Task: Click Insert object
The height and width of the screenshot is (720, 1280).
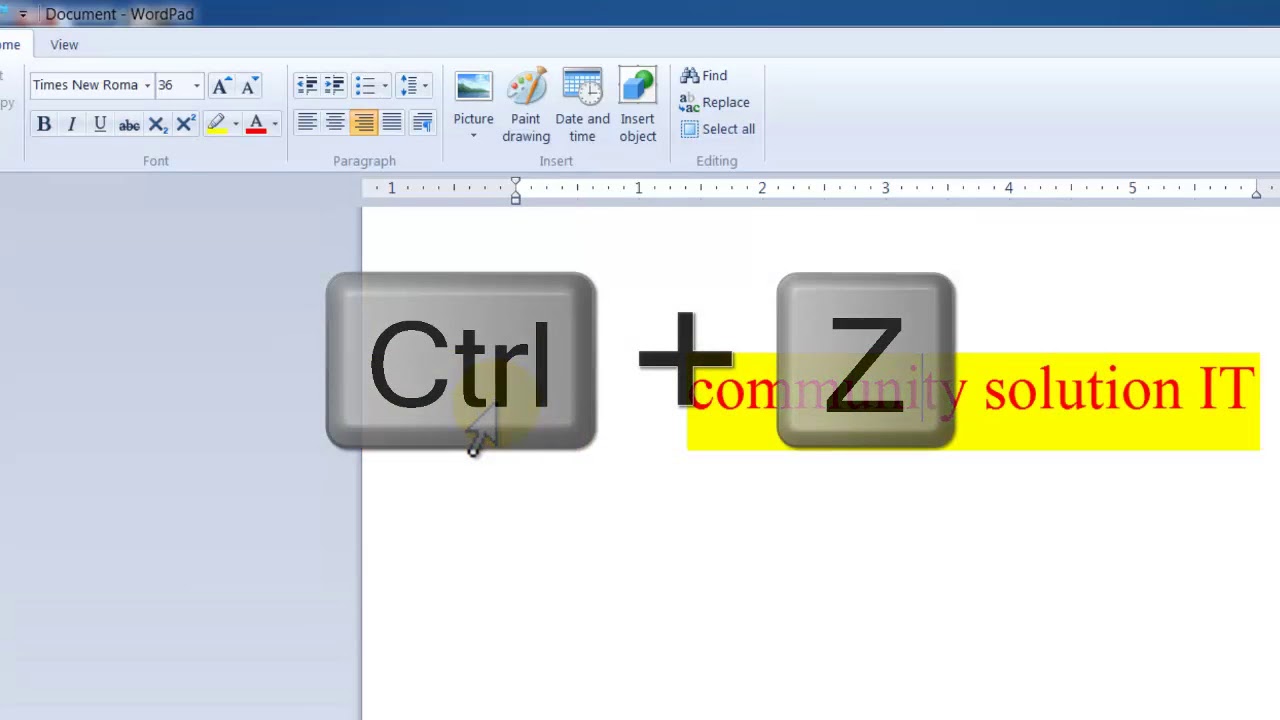Action: [x=637, y=106]
